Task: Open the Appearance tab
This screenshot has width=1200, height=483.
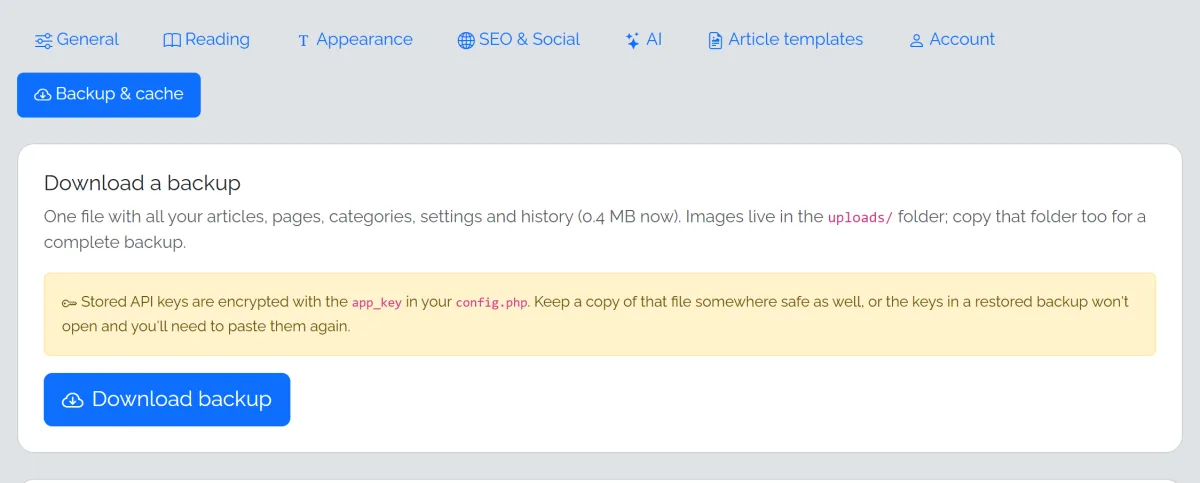Action: (x=354, y=40)
